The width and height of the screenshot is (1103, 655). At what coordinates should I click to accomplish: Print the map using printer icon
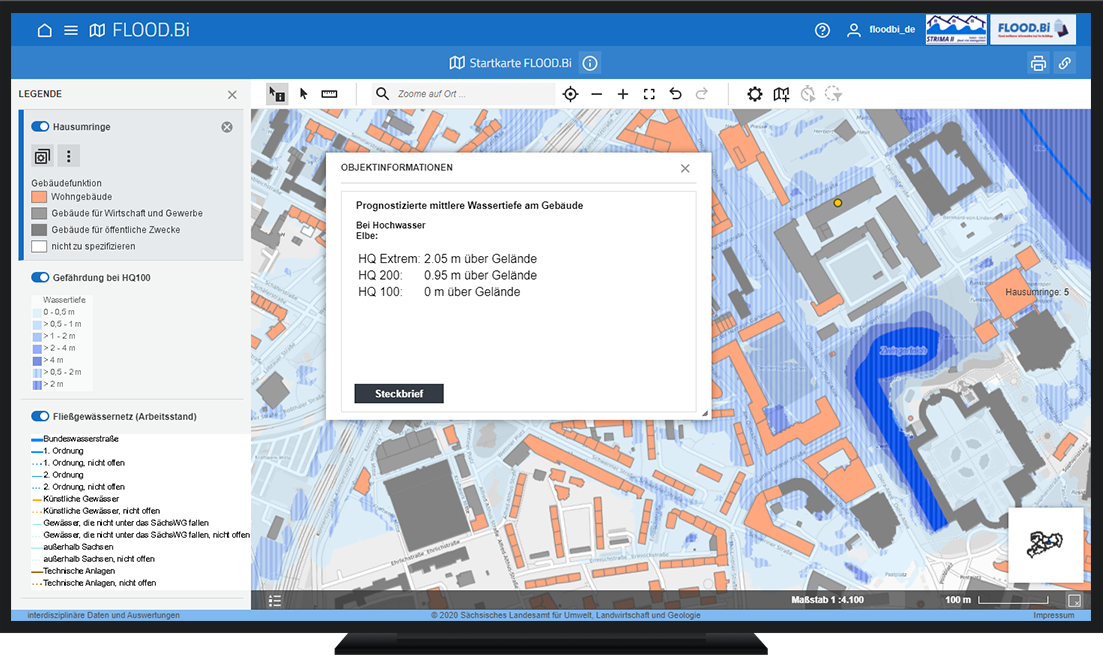1038,63
